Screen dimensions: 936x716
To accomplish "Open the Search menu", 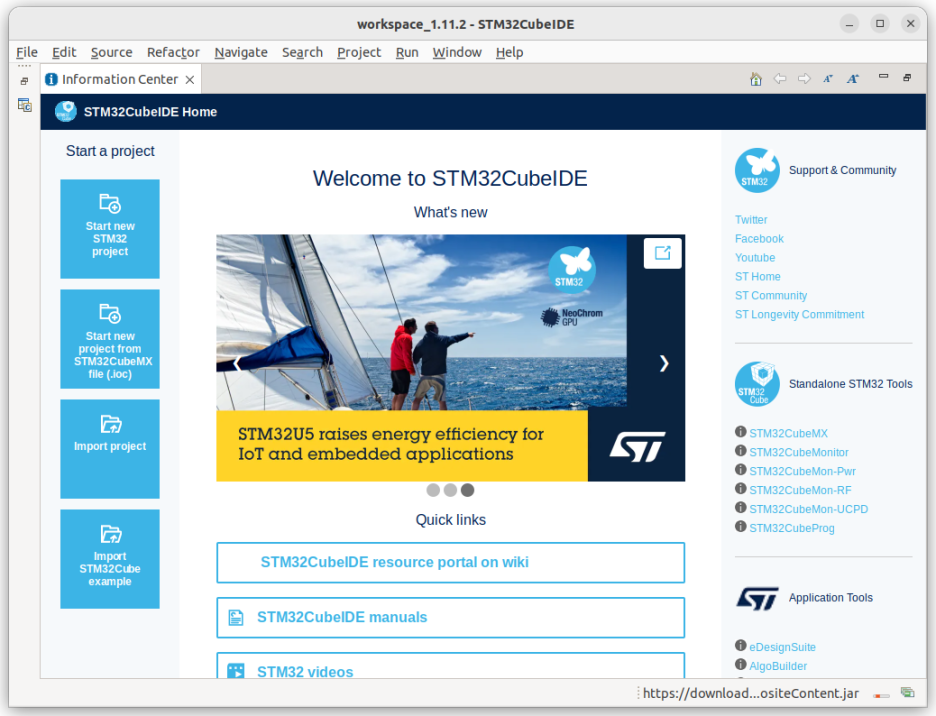I will click(302, 53).
